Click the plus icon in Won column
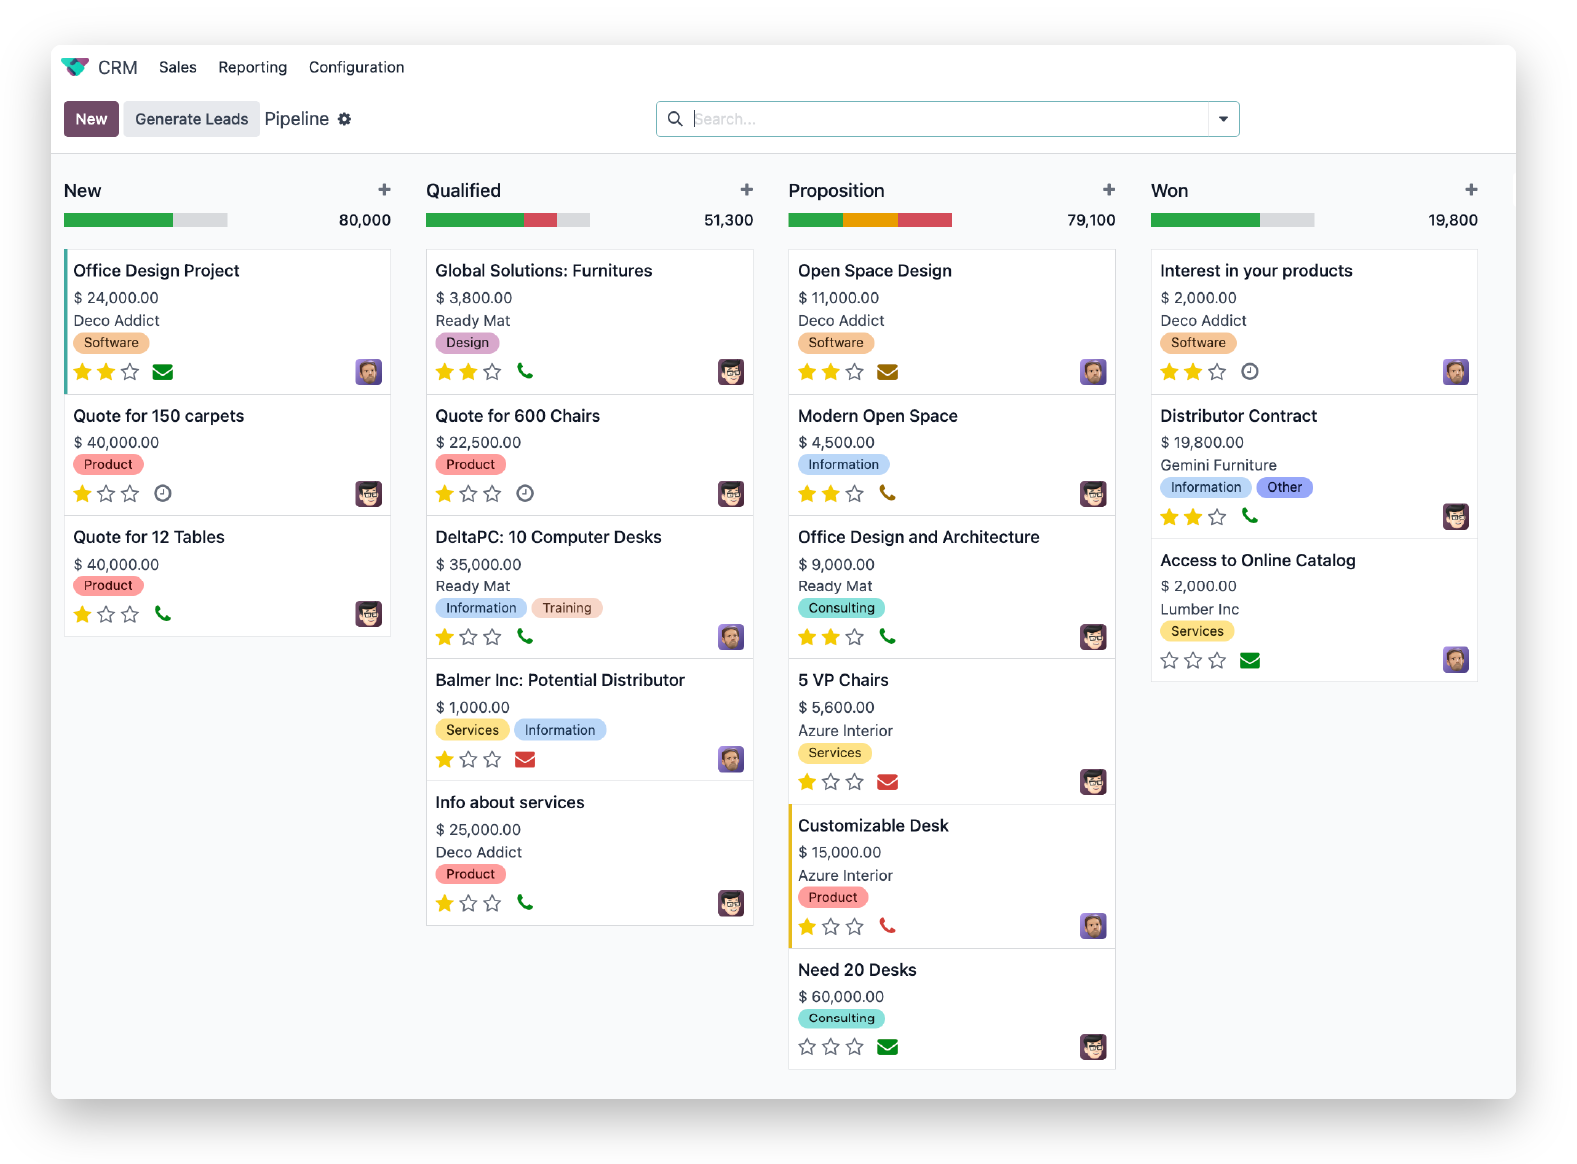The width and height of the screenshot is (1577, 1164). click(x=1471, y=190)
